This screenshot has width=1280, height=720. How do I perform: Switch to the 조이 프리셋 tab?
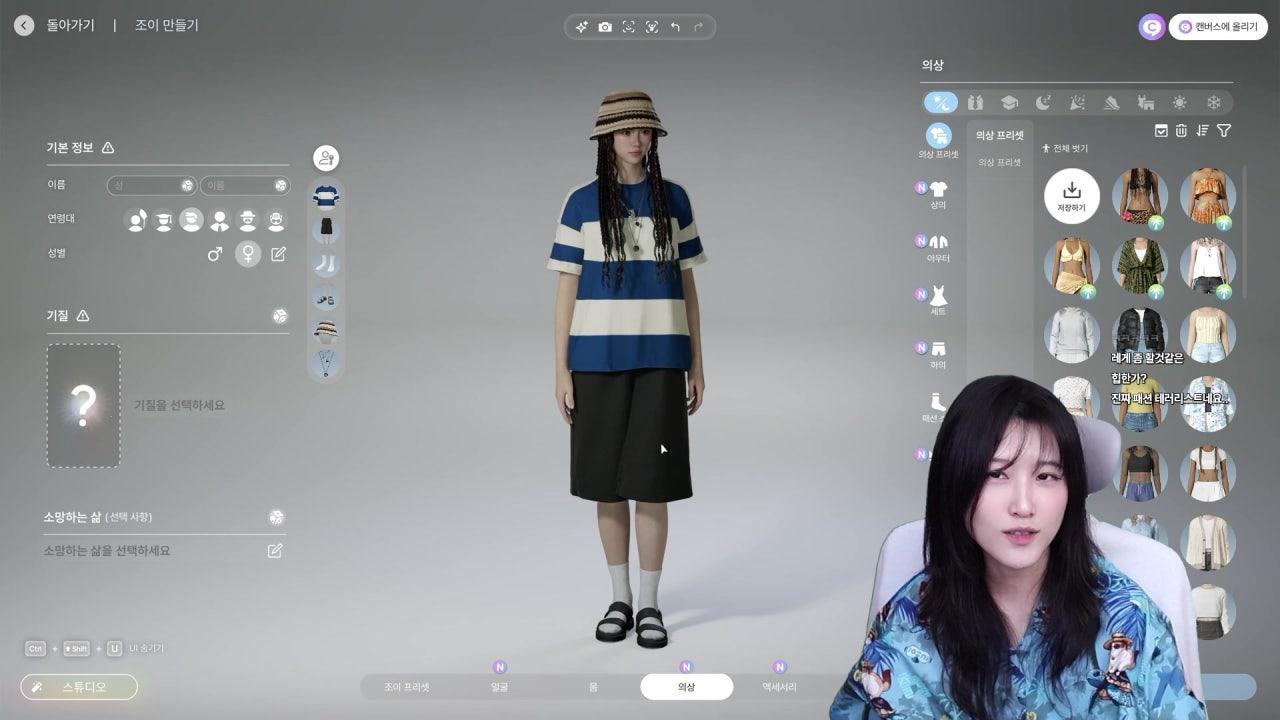point(407,687)
